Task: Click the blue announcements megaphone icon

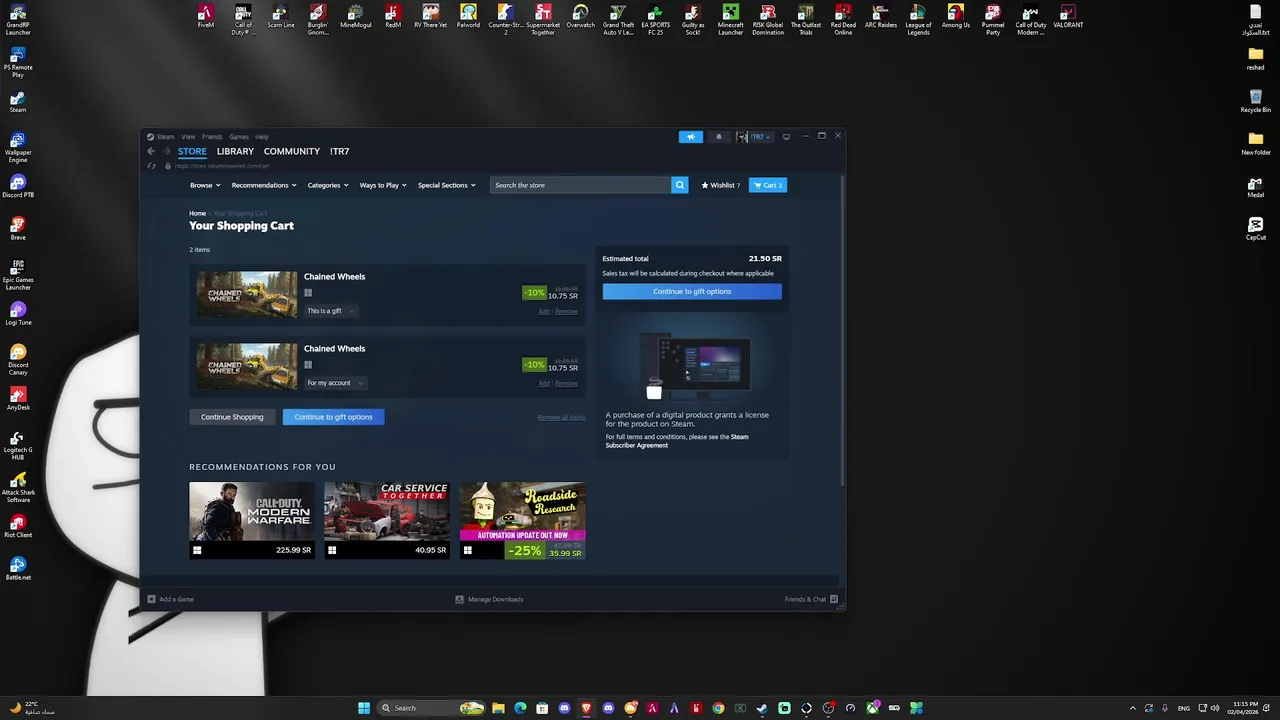Action: point(691,137)
